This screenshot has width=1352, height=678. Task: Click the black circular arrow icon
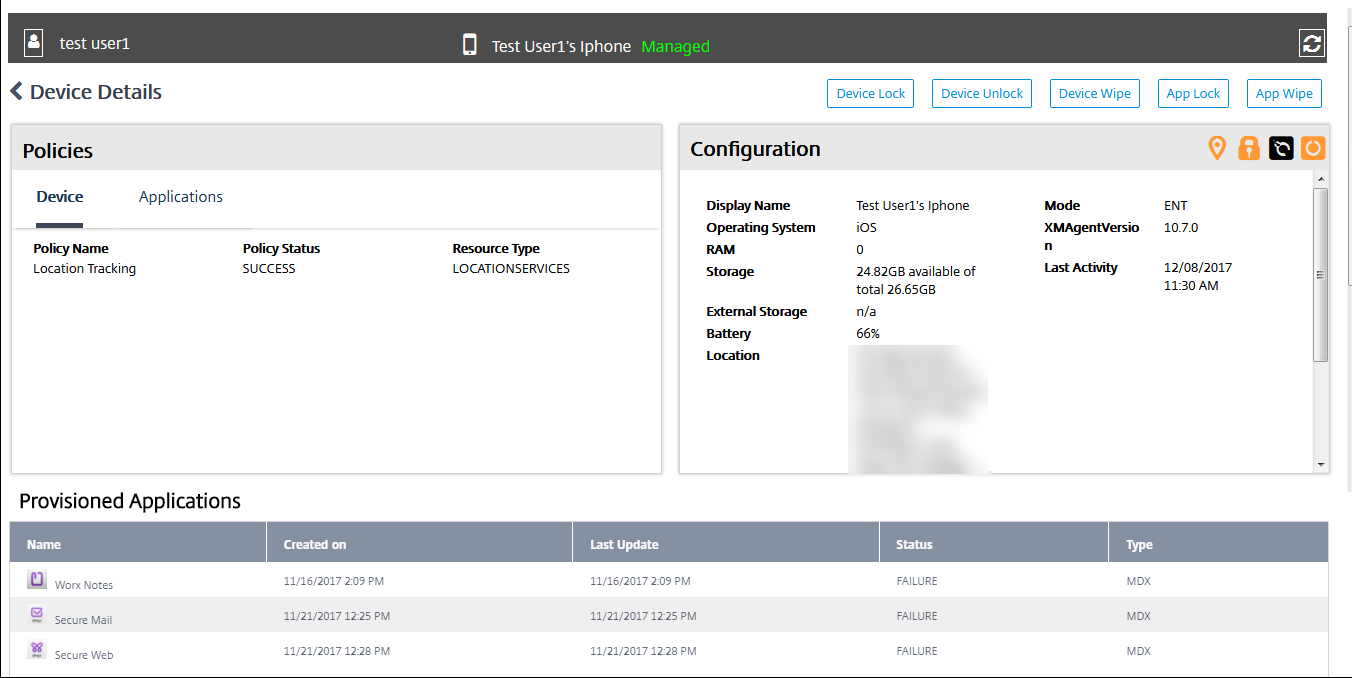[1281, 149]
